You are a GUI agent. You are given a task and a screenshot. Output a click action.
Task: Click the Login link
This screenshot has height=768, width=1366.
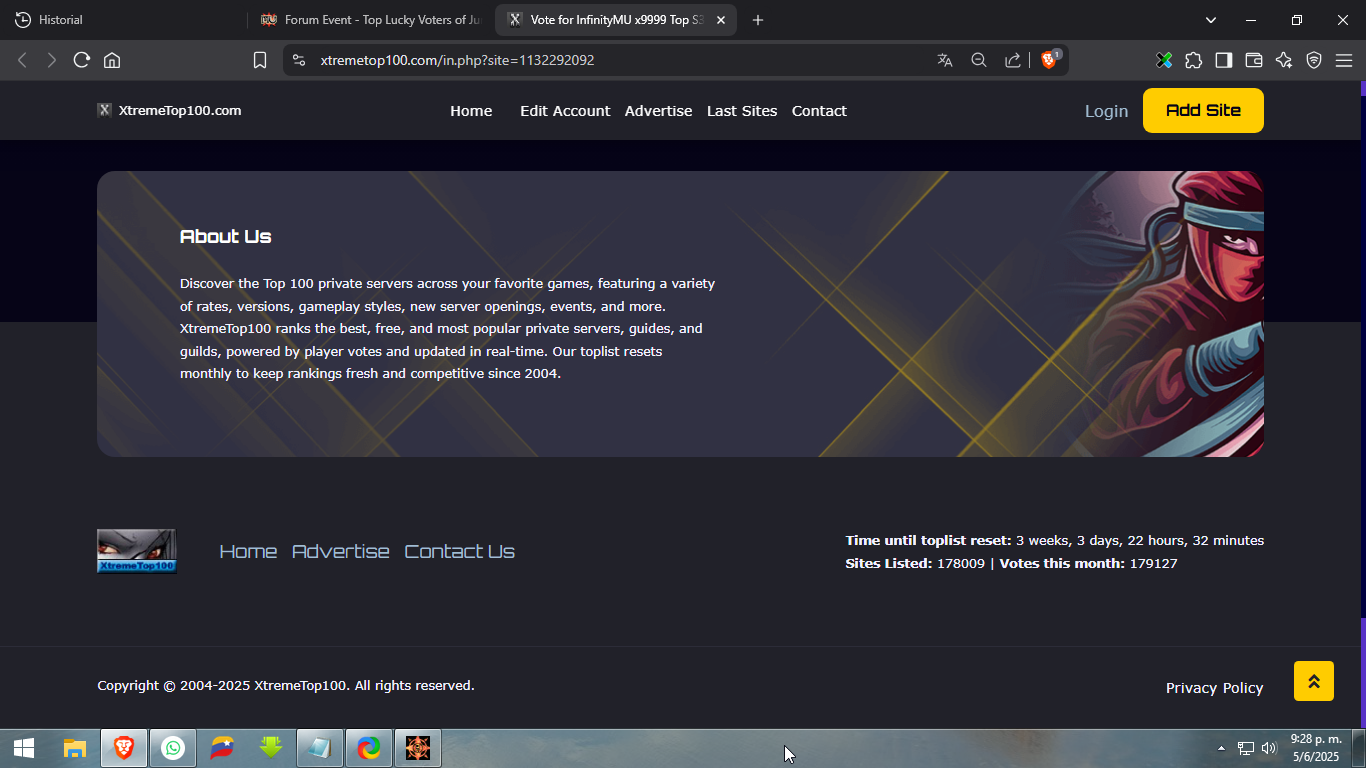1106,111
